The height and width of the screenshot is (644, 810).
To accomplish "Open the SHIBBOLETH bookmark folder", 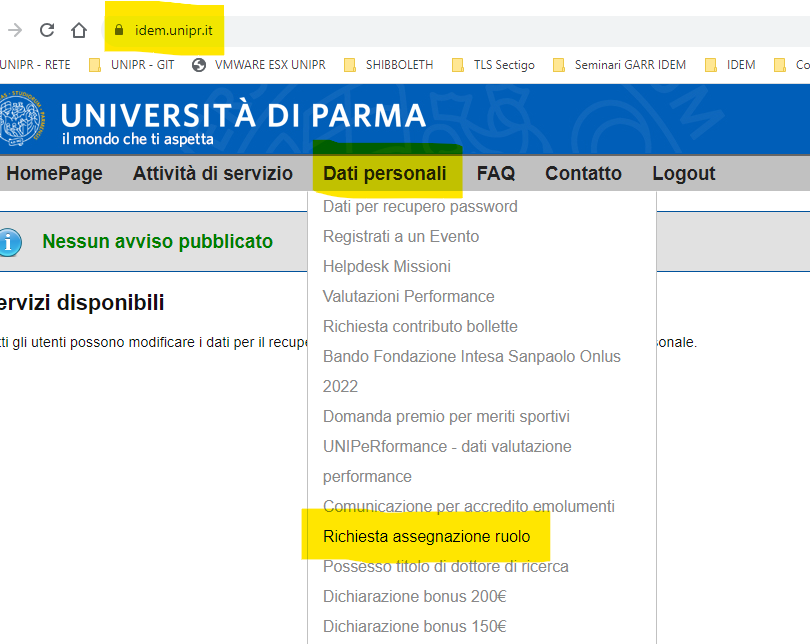I will [389, 65].
